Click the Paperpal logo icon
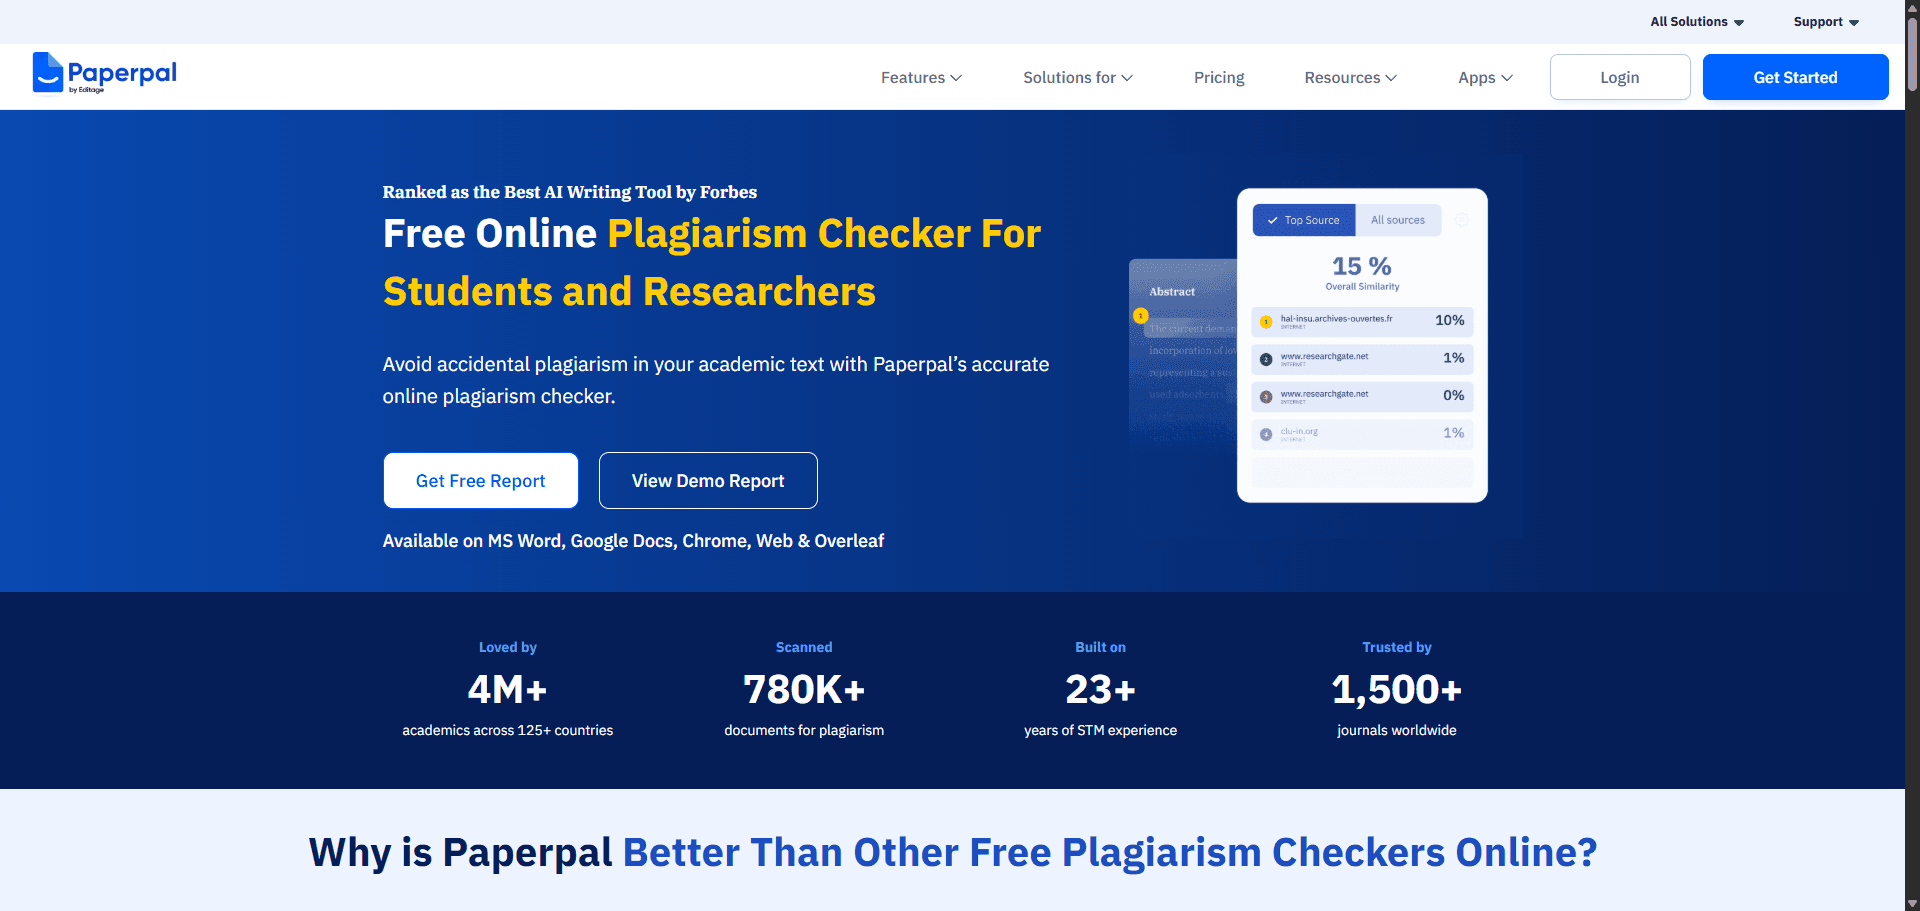This screenshot has height=911, width=1920. click(x=48, y=72)
